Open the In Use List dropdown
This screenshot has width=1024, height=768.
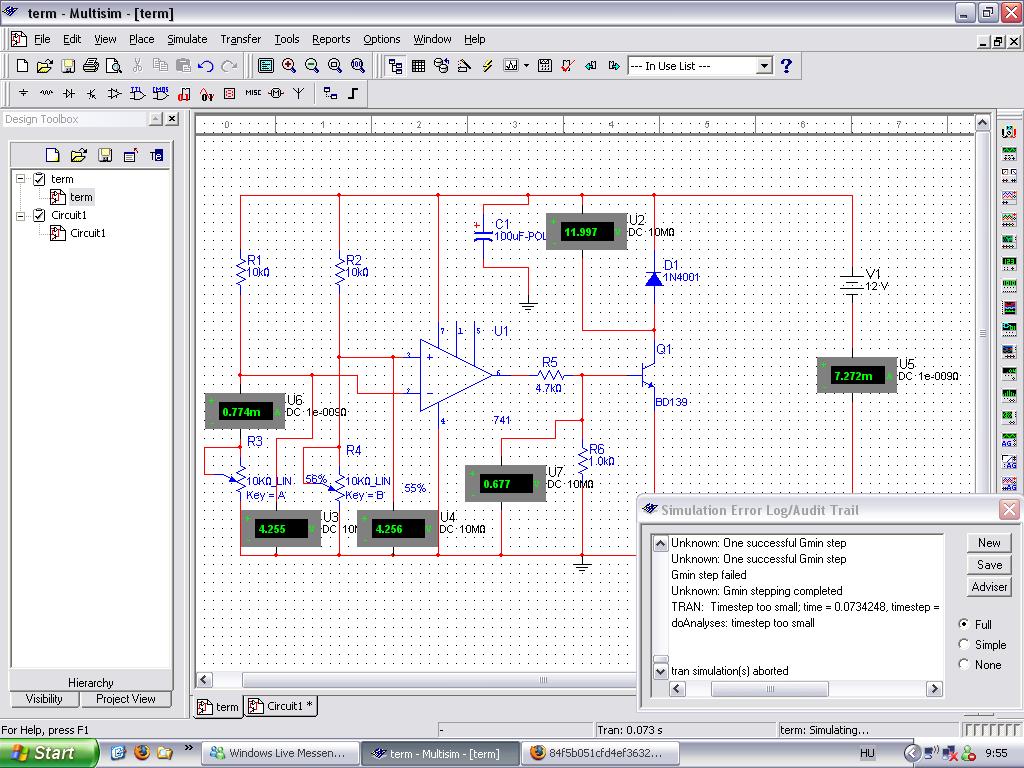point(764,66)
